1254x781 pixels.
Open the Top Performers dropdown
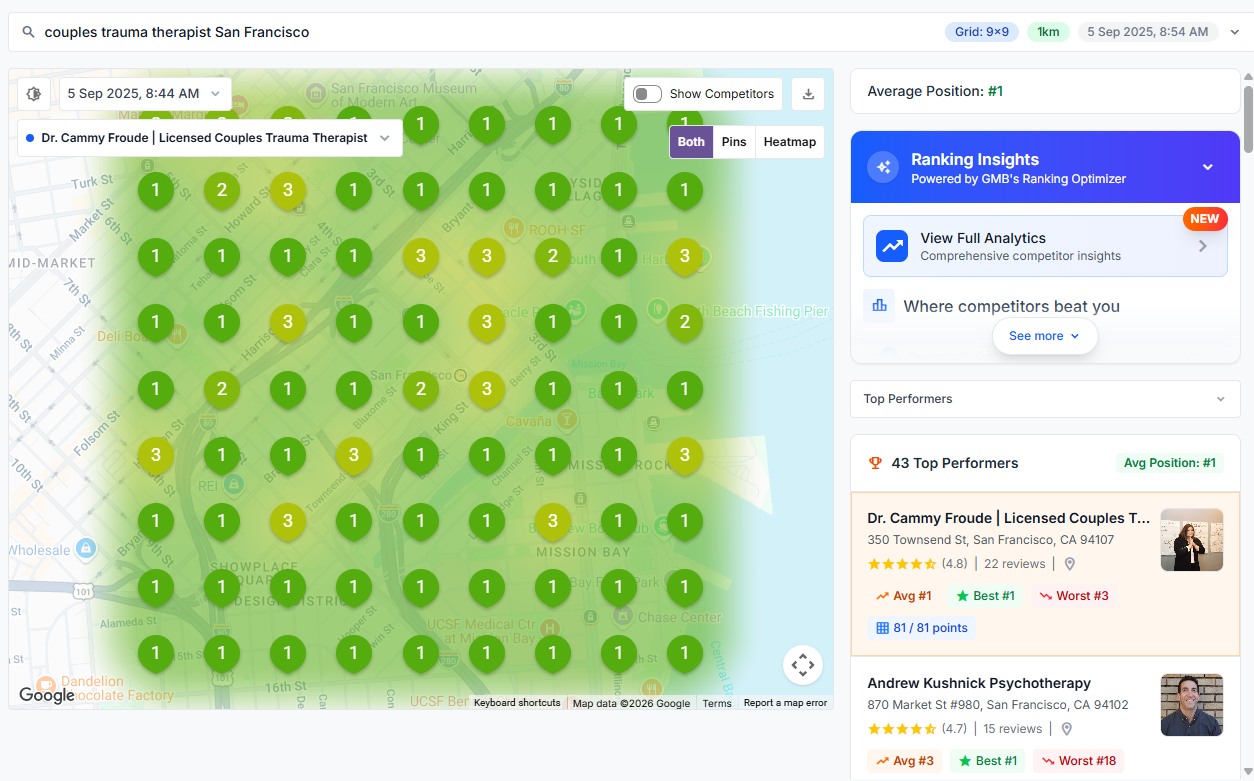click(x=1045, y=399)
